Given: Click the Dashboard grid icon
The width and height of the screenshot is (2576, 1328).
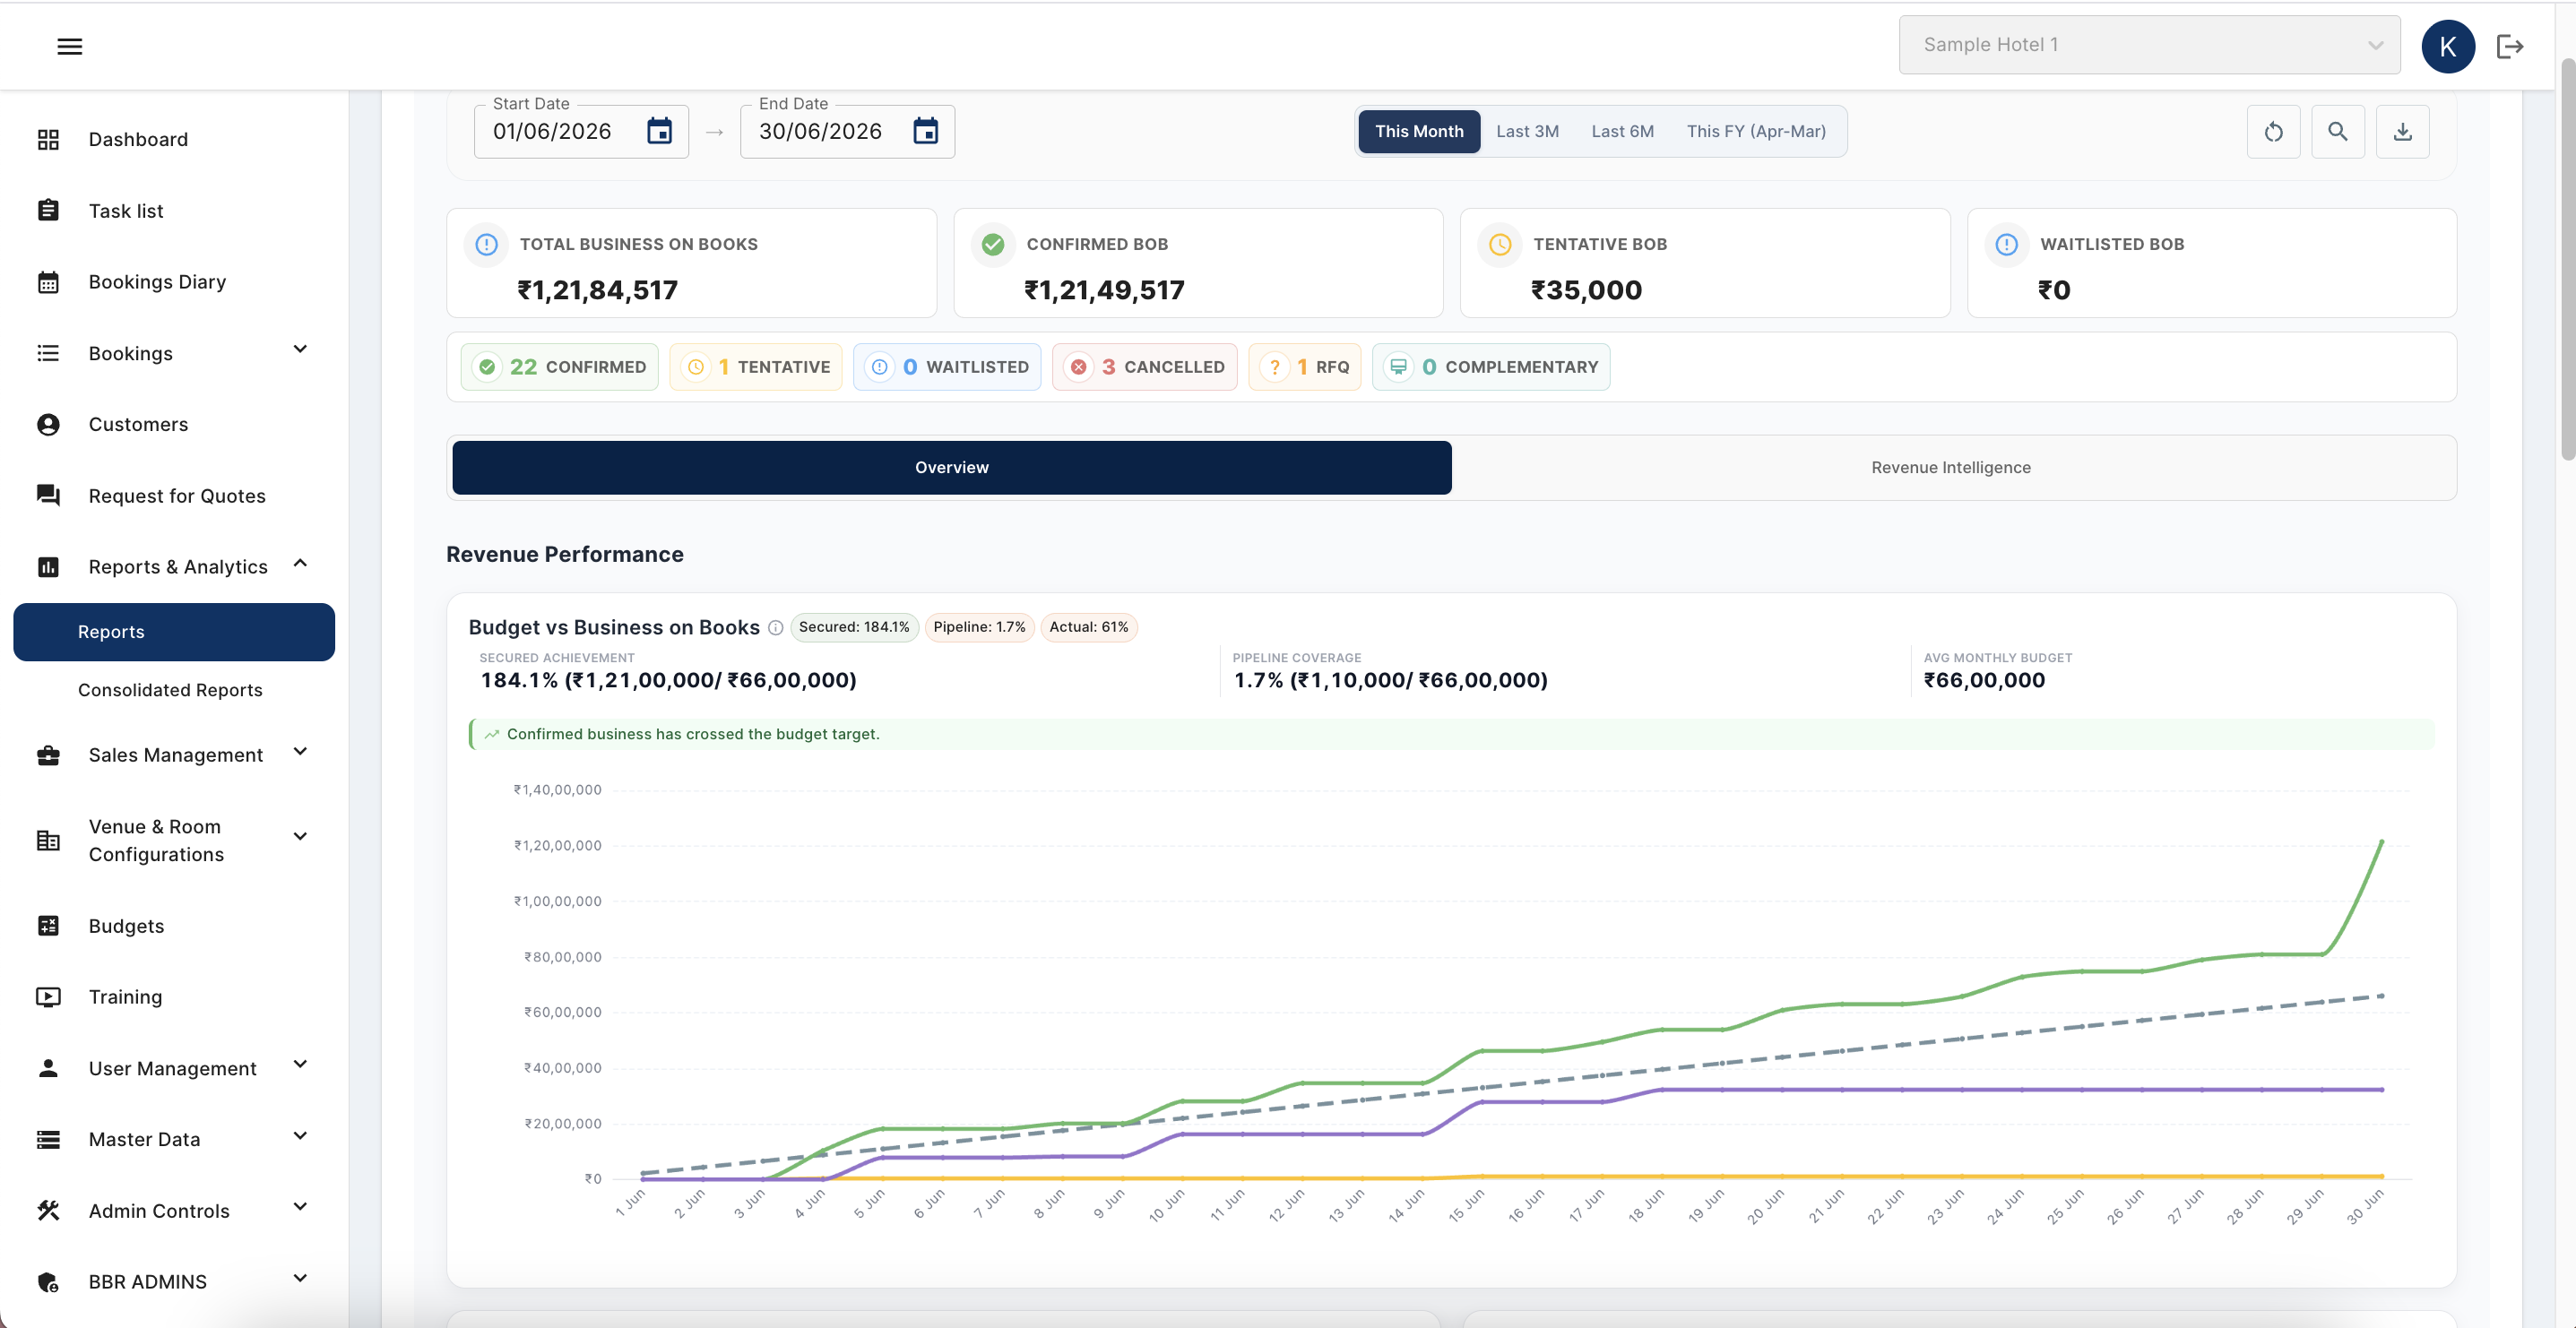Looking at the screenshot, I should click(x=48, y=139).
